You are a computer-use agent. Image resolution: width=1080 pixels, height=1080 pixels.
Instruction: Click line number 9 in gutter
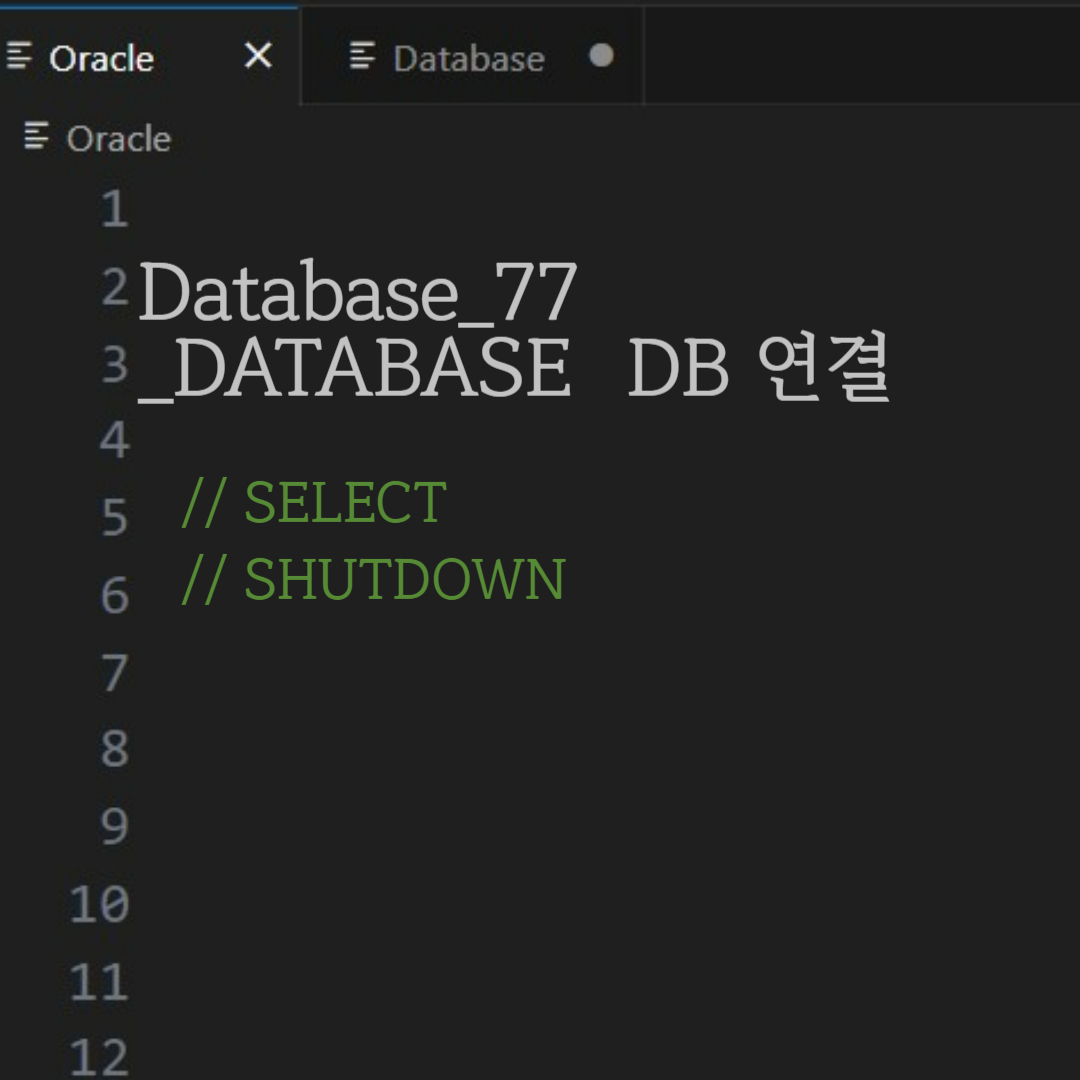click(x=114, y=827)
